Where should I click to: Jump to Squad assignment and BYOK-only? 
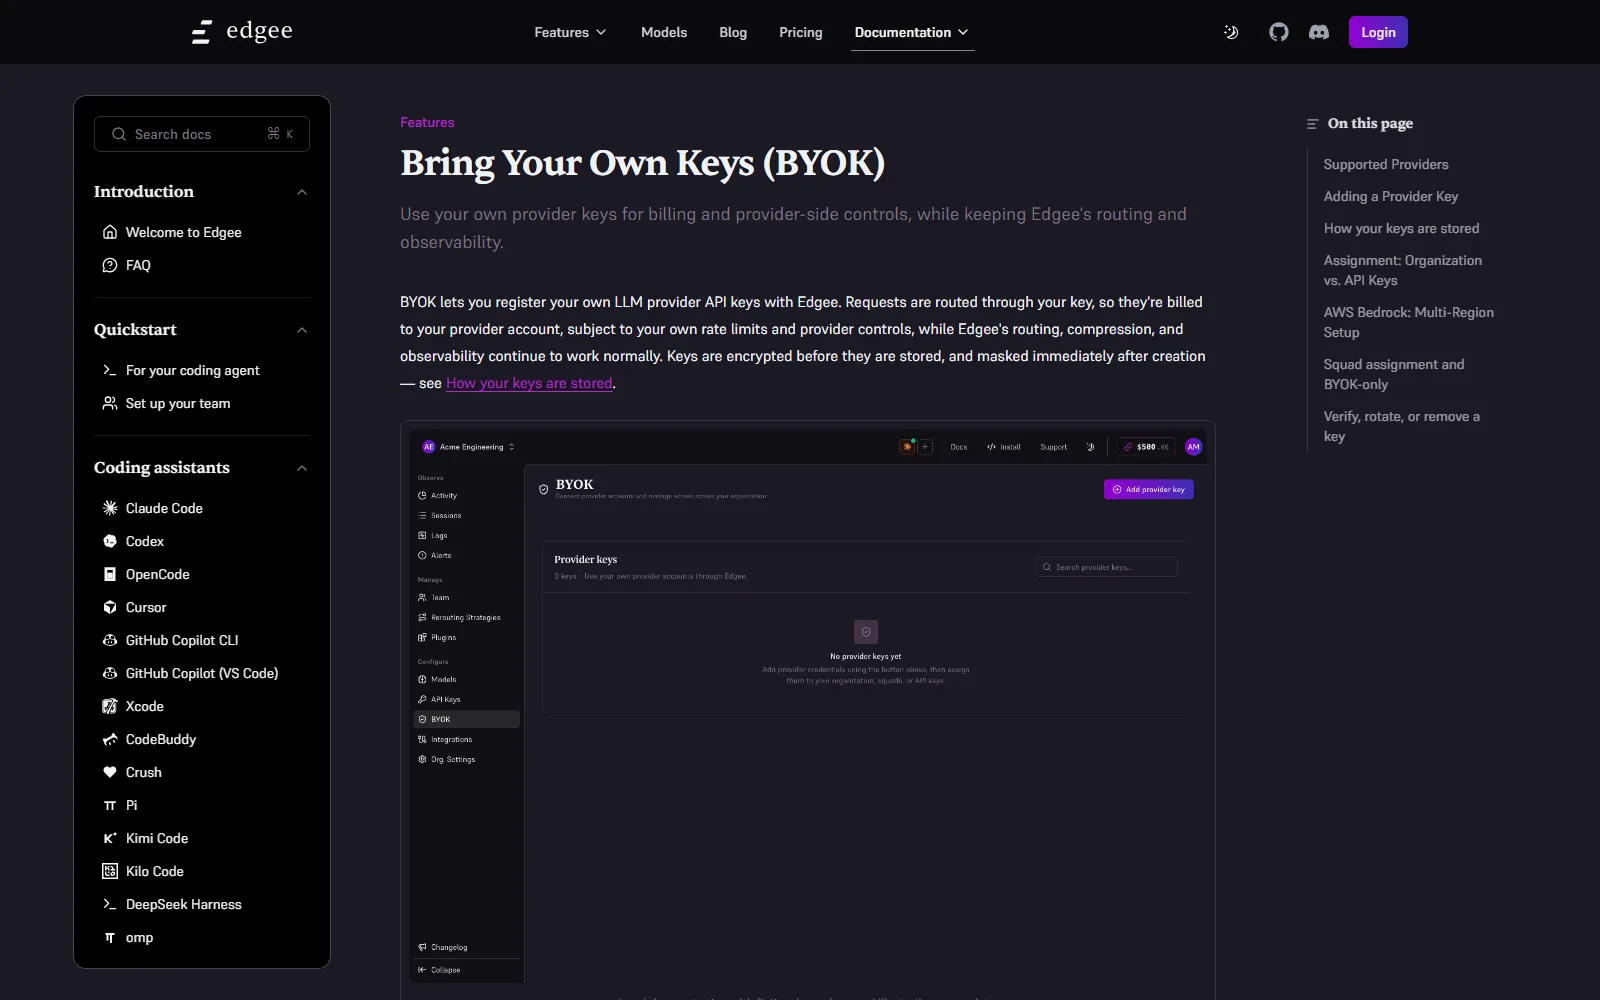(x=1394, y=374)
